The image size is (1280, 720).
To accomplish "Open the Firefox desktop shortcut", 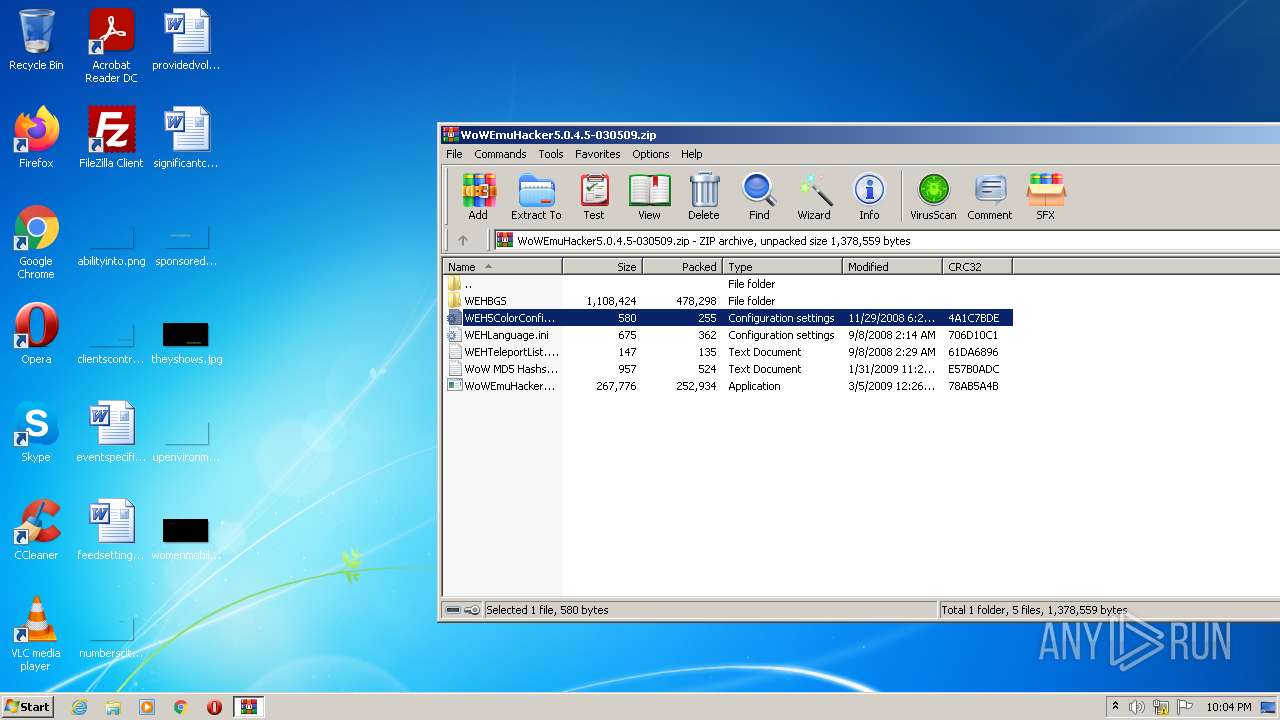I will (x=36, y=138).
